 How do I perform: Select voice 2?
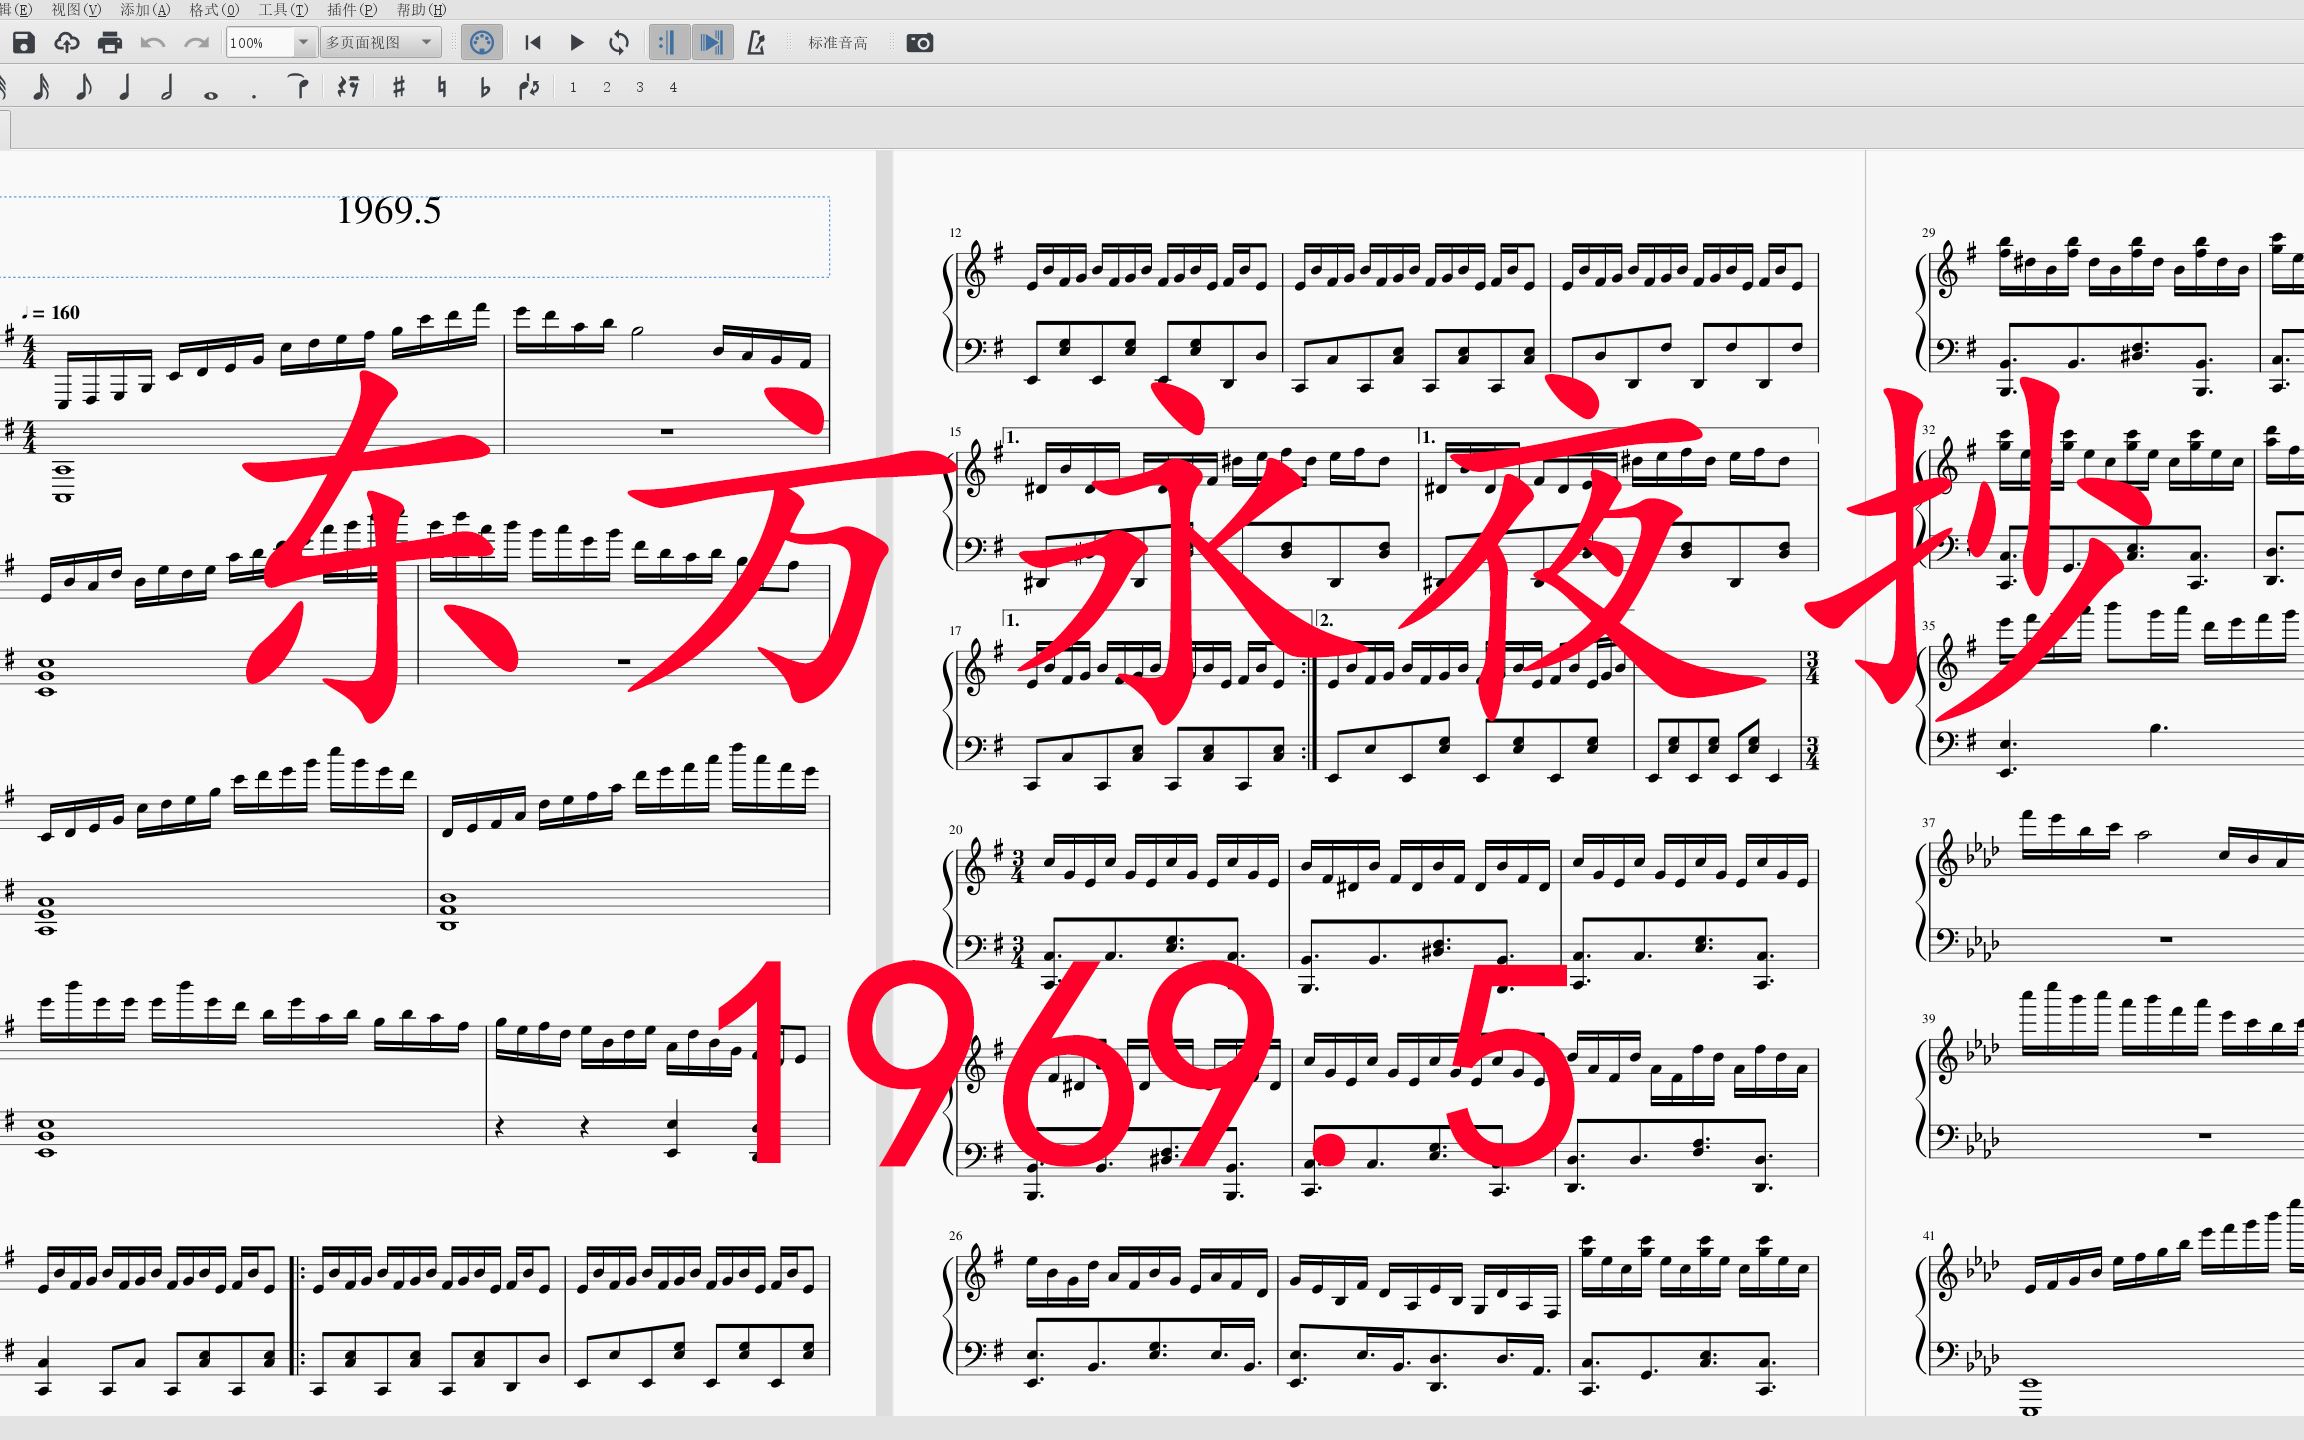[607, 88]
